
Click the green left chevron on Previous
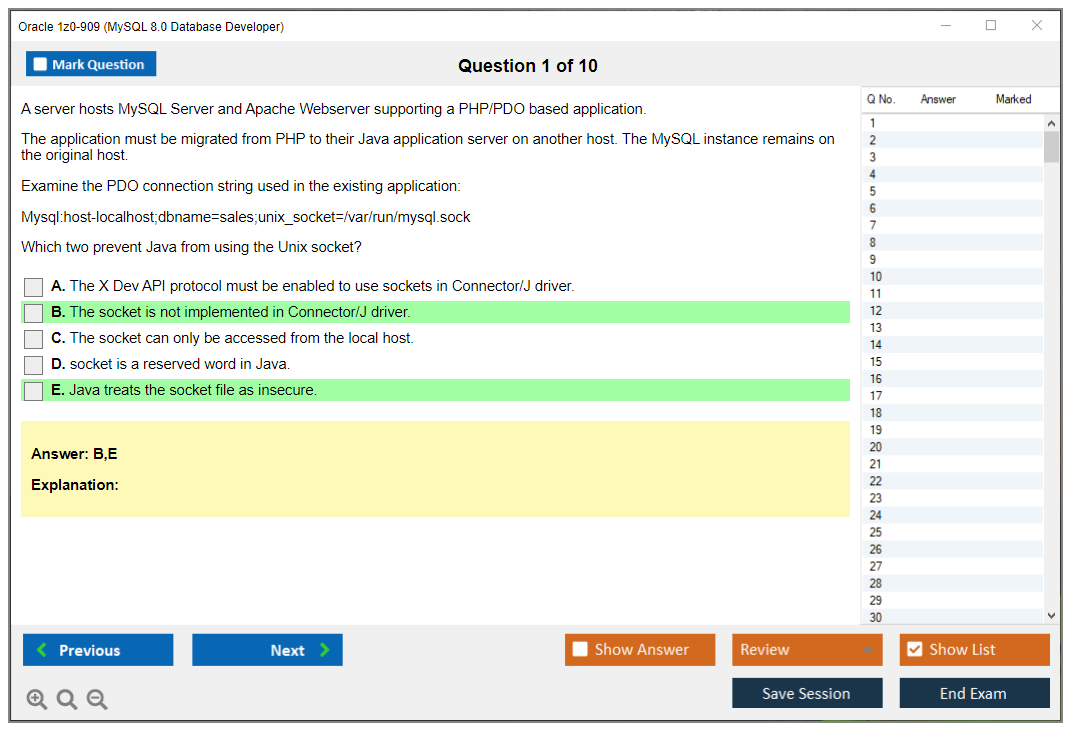42,649
